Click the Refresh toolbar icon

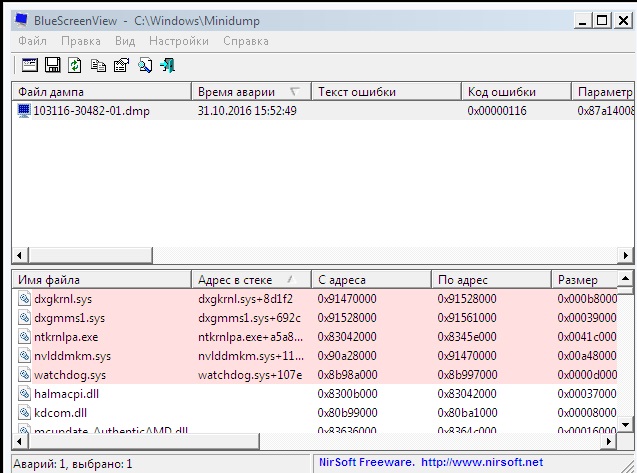click(75, 65)
